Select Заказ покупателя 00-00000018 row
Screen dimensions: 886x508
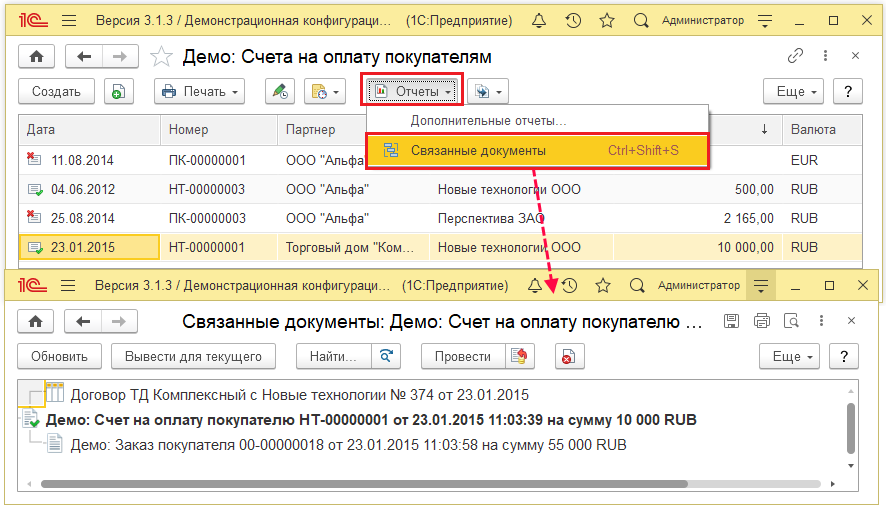(x=348, y=445)
